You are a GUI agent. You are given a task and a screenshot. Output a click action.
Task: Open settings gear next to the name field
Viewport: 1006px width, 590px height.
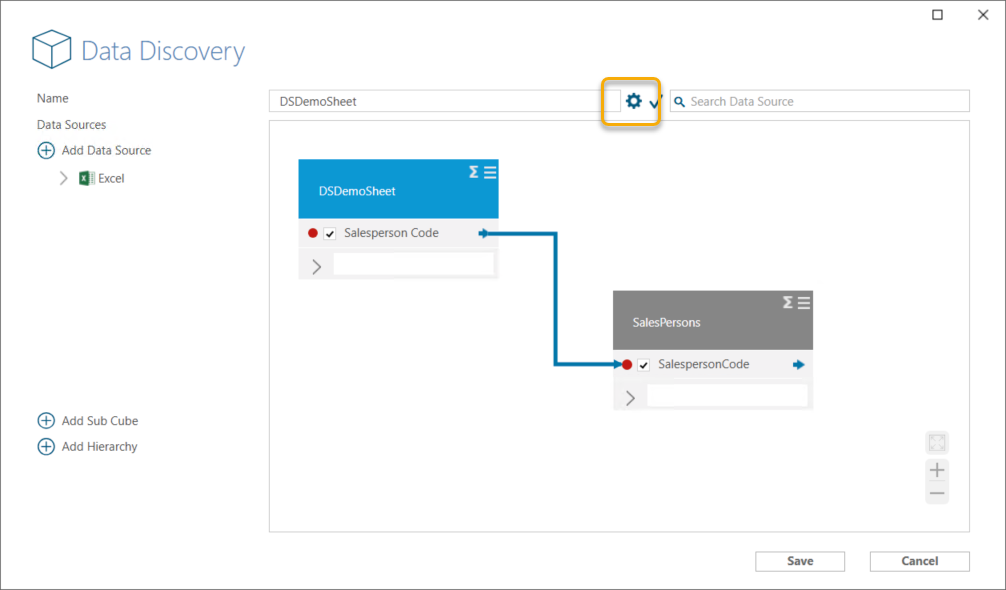pos(633,101)
